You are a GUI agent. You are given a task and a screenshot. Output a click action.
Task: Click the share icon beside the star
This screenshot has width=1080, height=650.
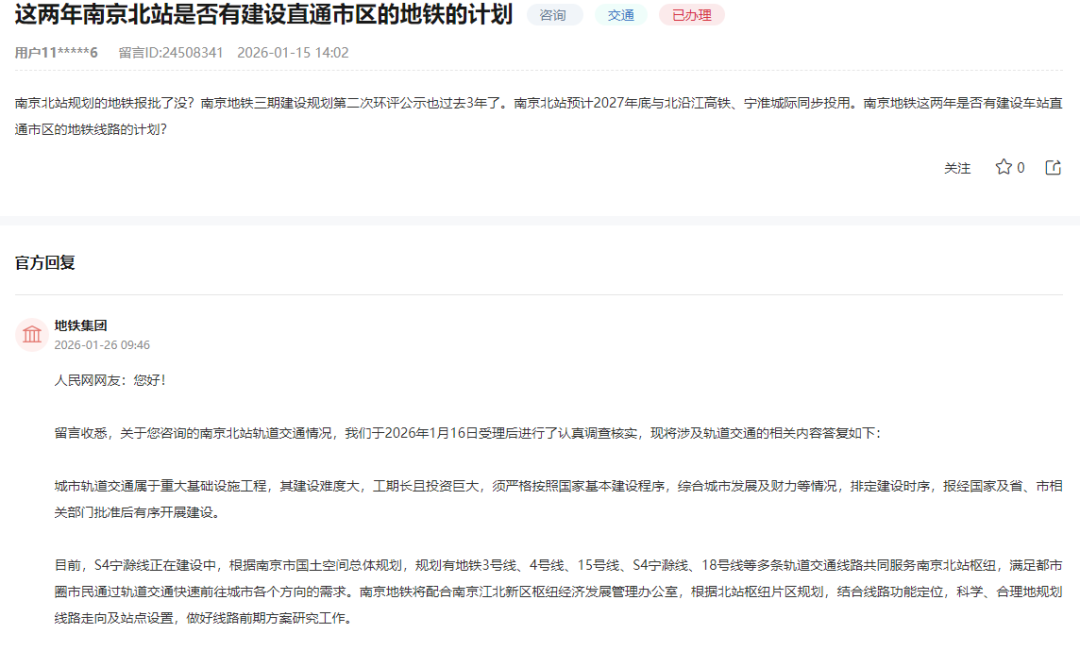point(1053,167)
